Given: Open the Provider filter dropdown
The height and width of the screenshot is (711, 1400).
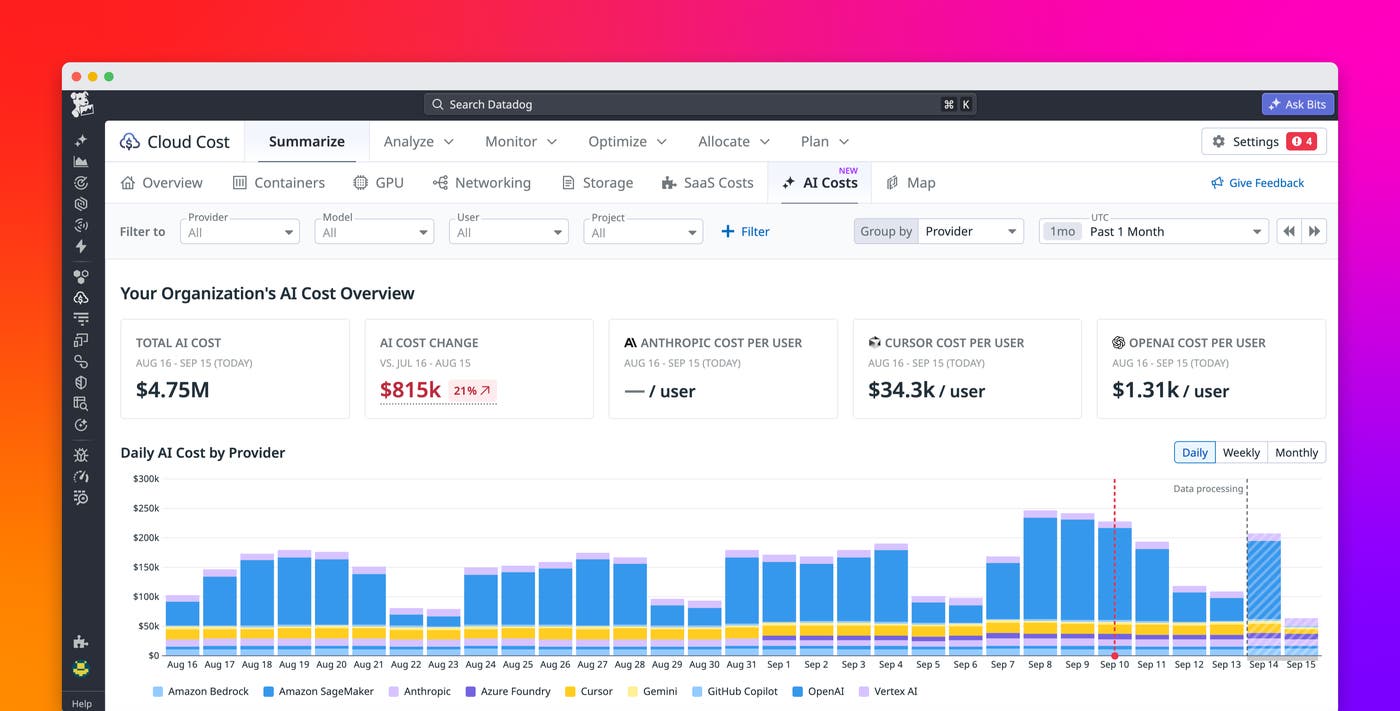Looking at the screenshot, I should pos(240,231).
